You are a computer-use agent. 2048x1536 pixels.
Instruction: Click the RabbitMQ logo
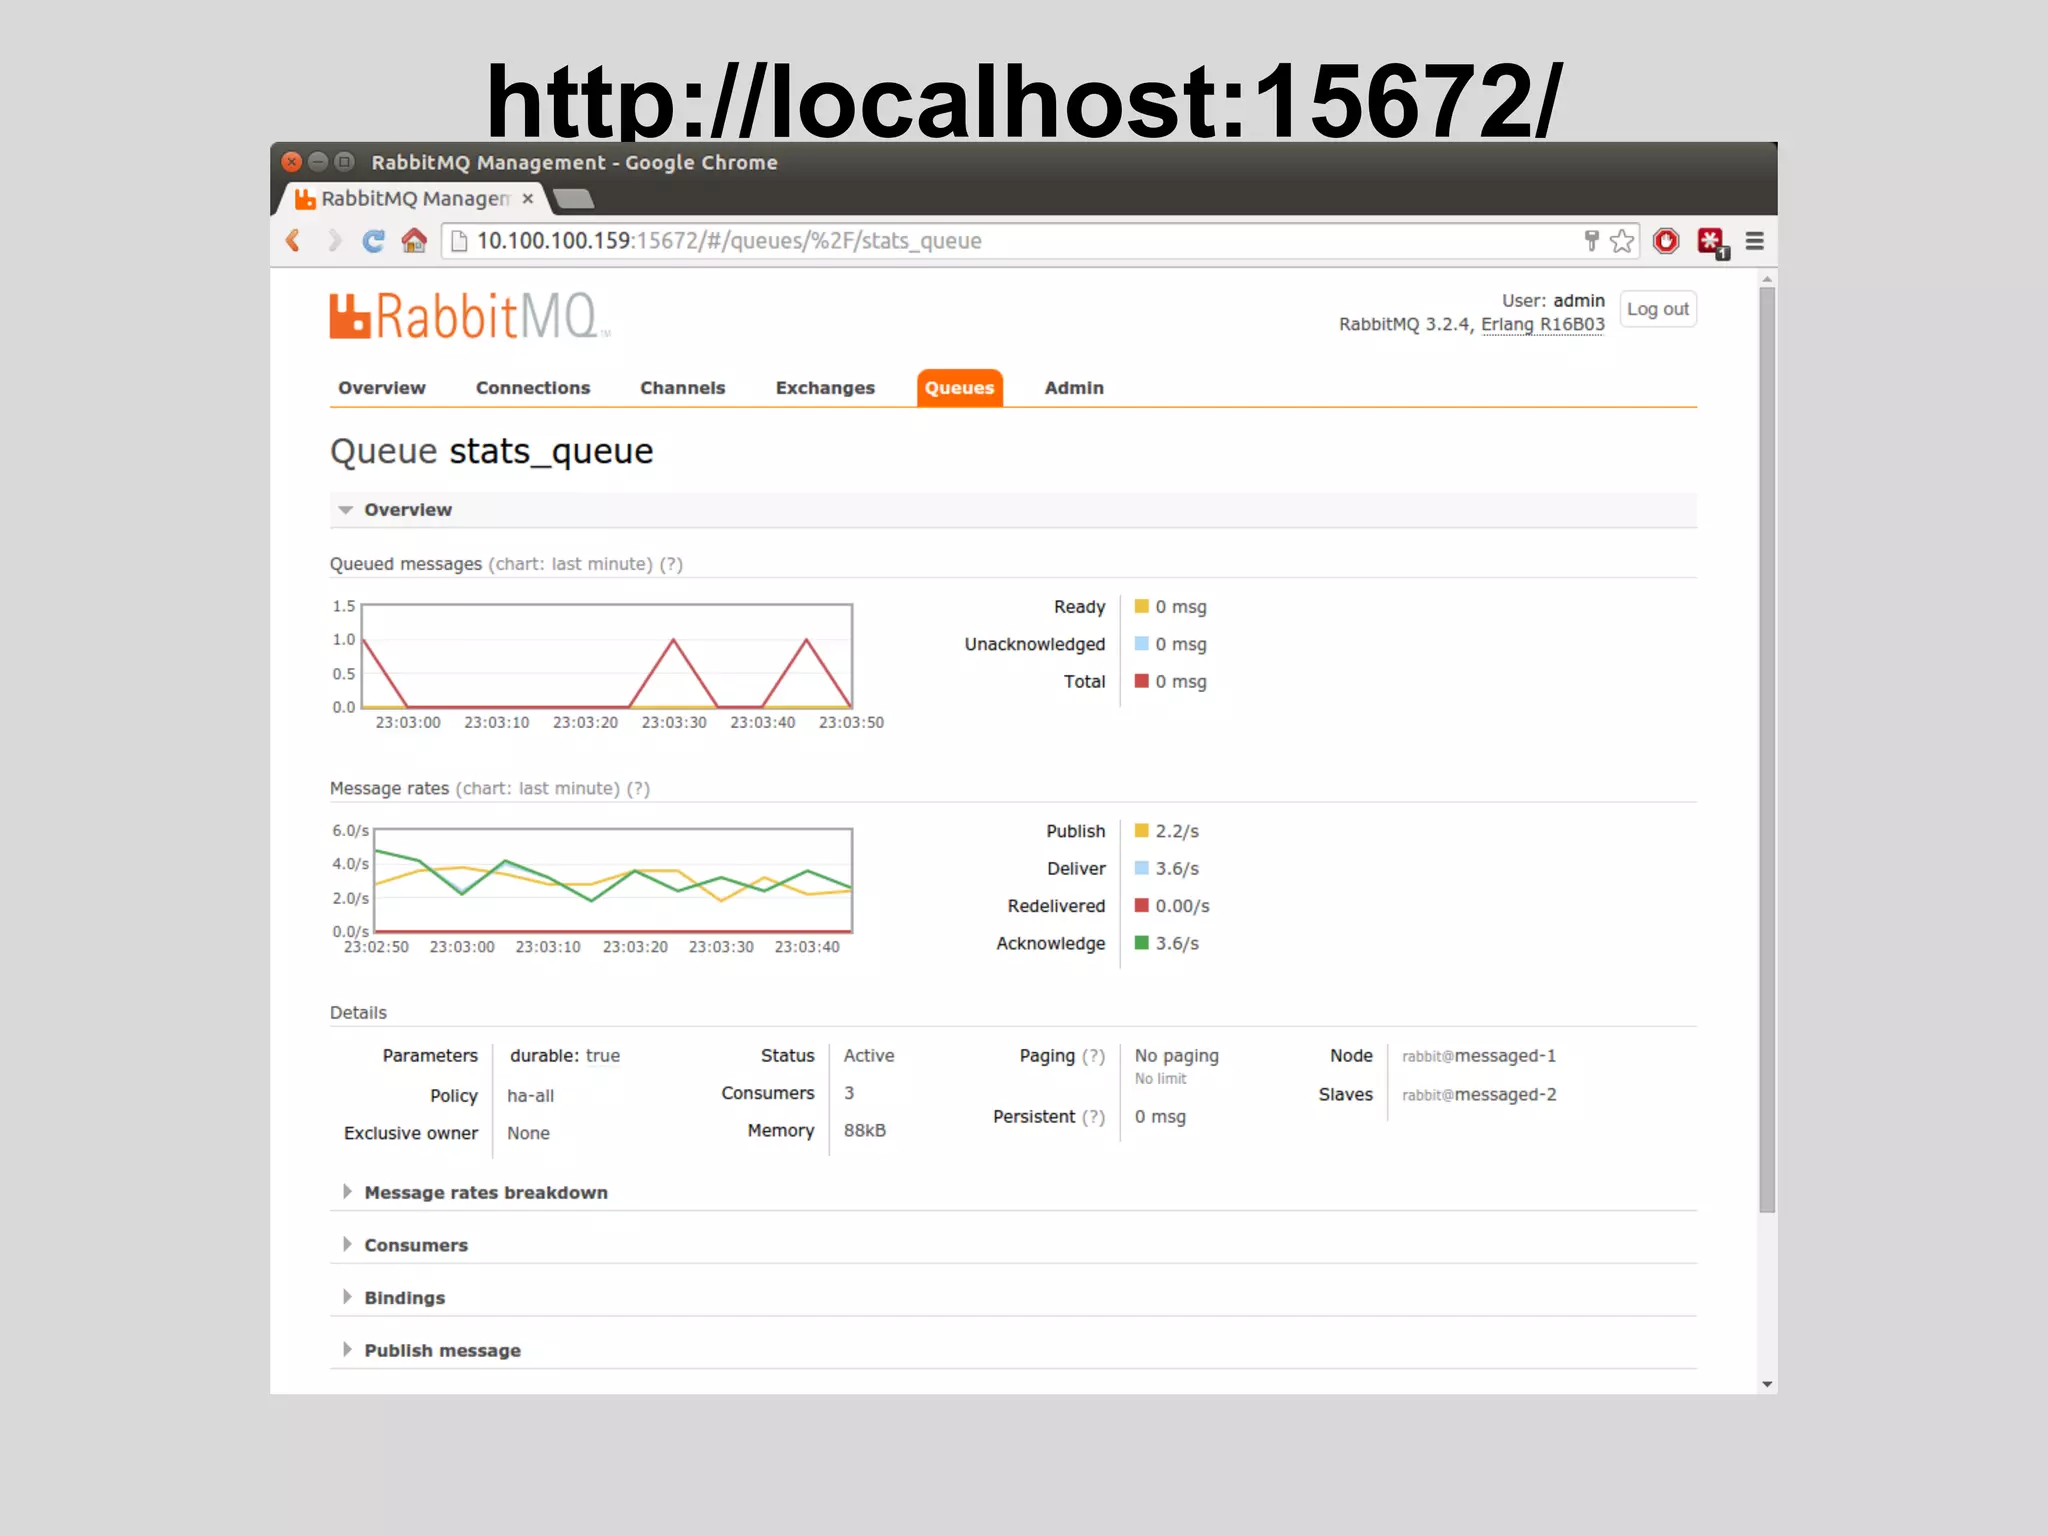469,316
